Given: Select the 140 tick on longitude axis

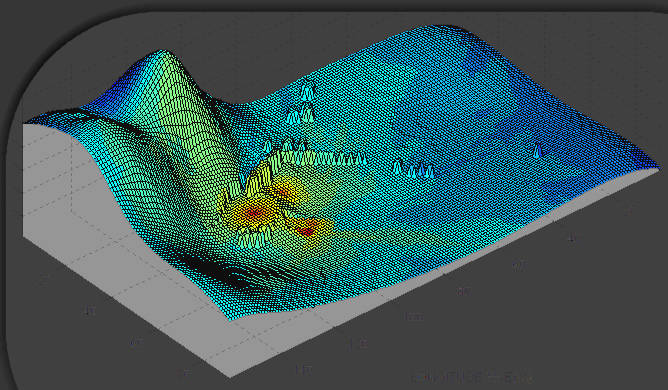Looking at the screenshot, I should (x=303, y=370).
